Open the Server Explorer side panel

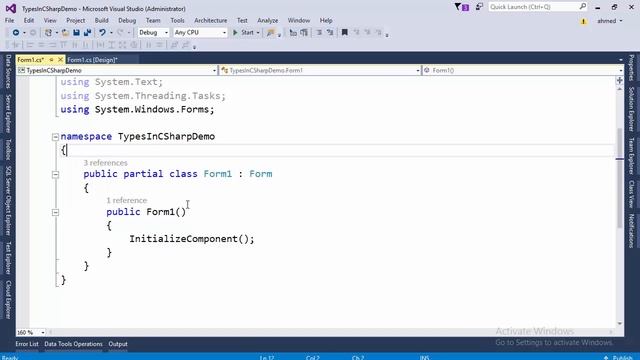[x=8, y=113]
